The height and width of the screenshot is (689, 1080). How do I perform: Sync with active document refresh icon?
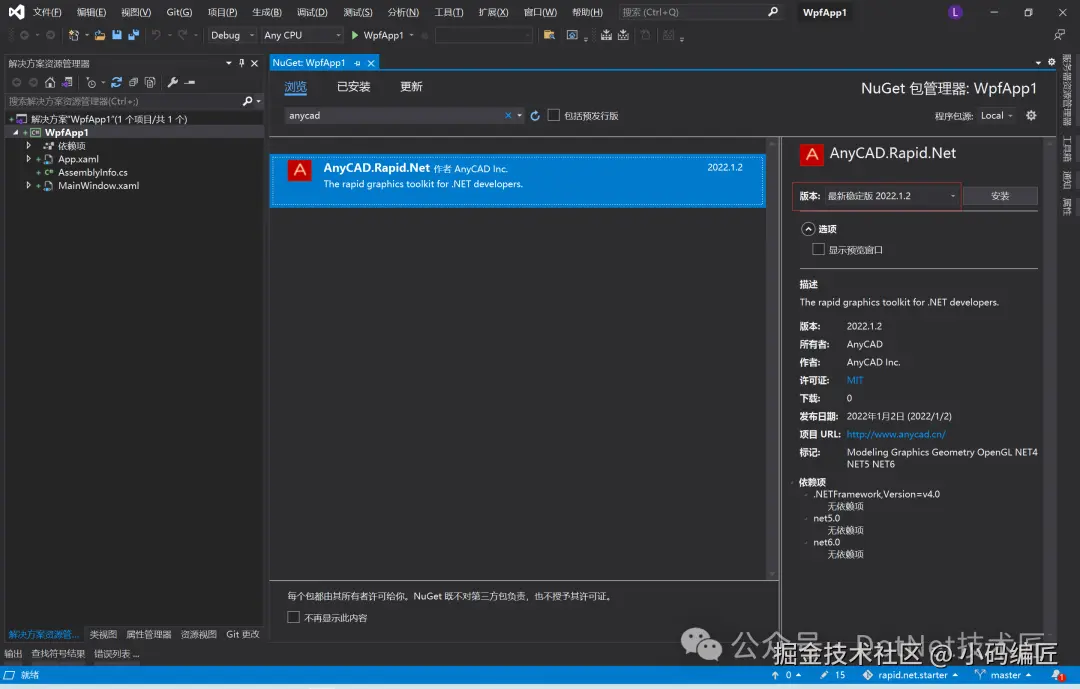116,83
